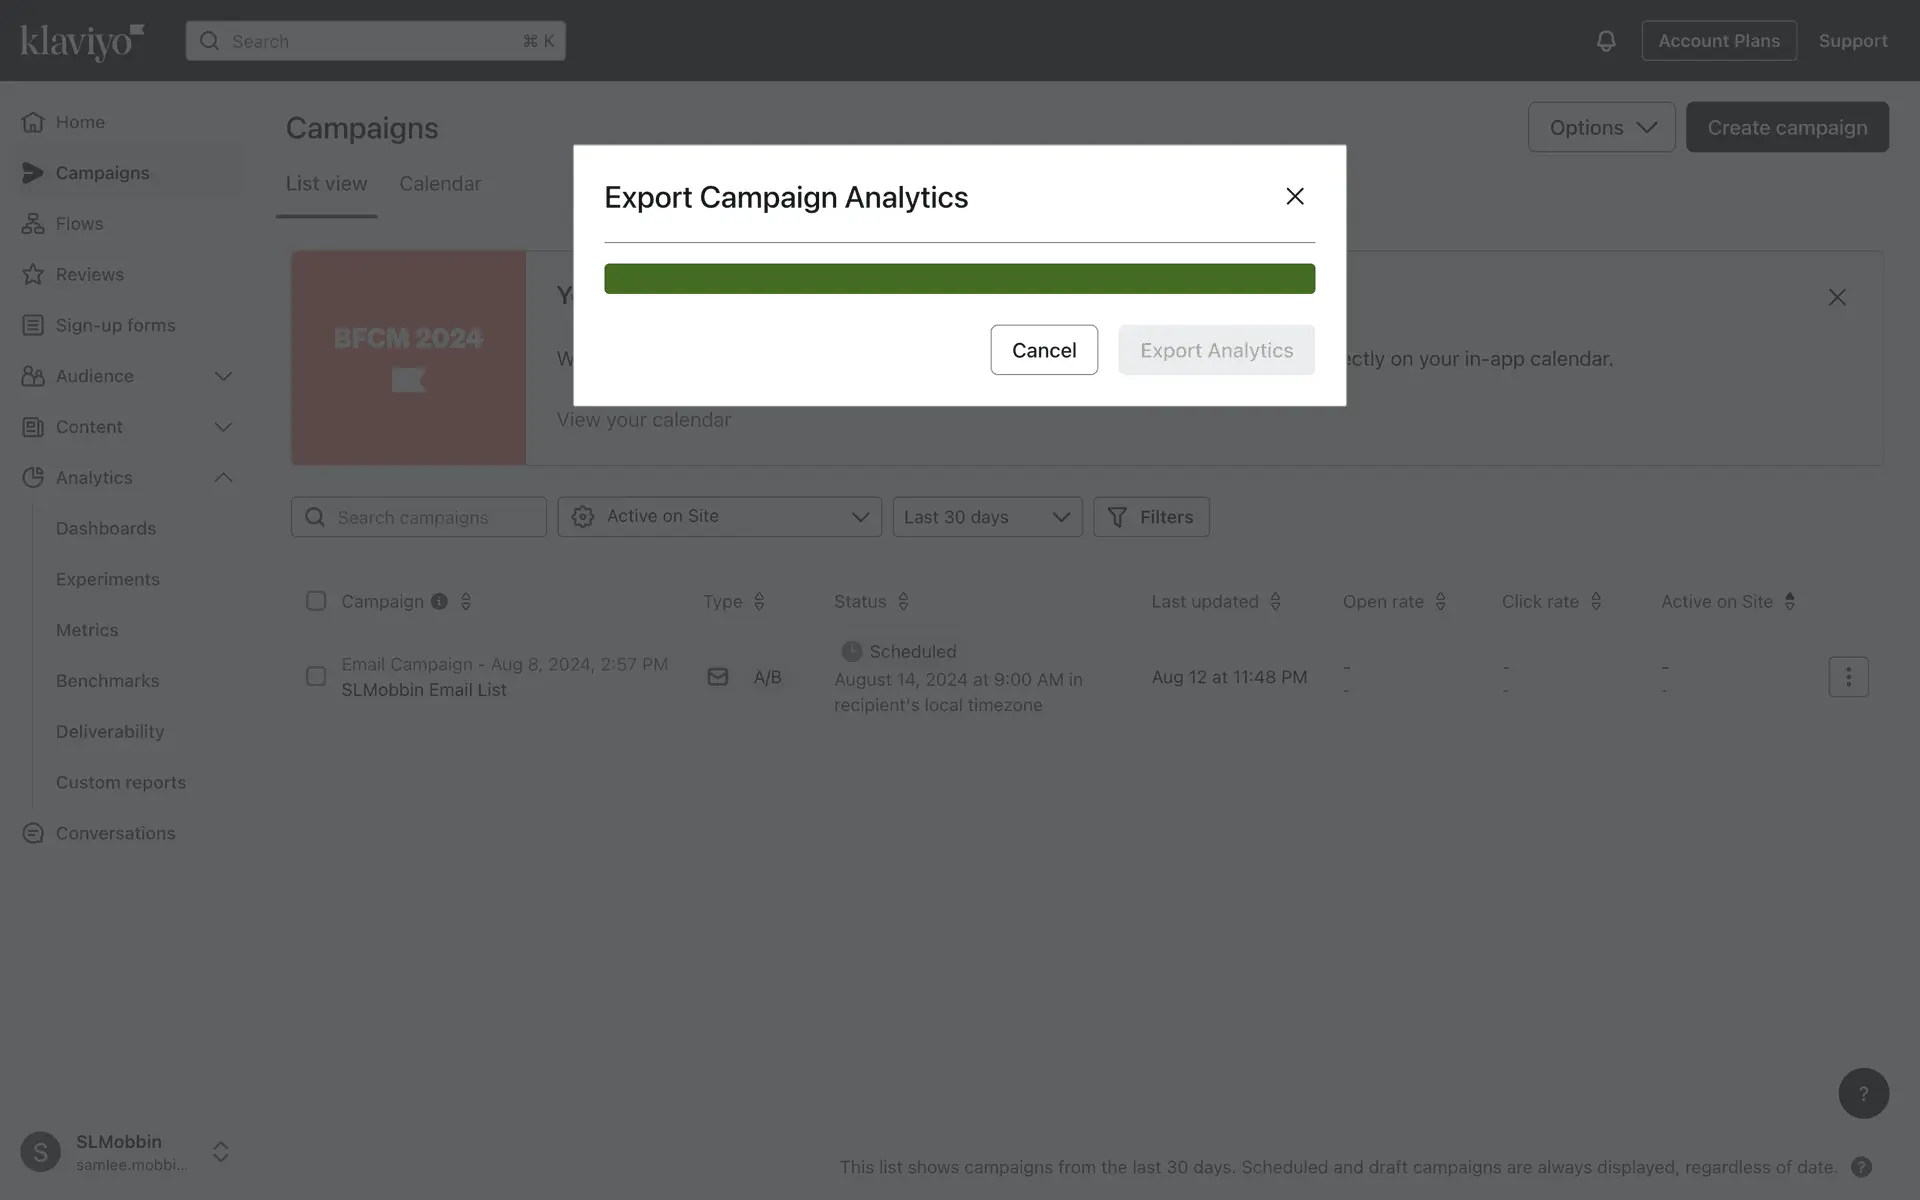1920x1200 pixels.
Task: Switch to the Calendar tab
Action: point(440,184)
